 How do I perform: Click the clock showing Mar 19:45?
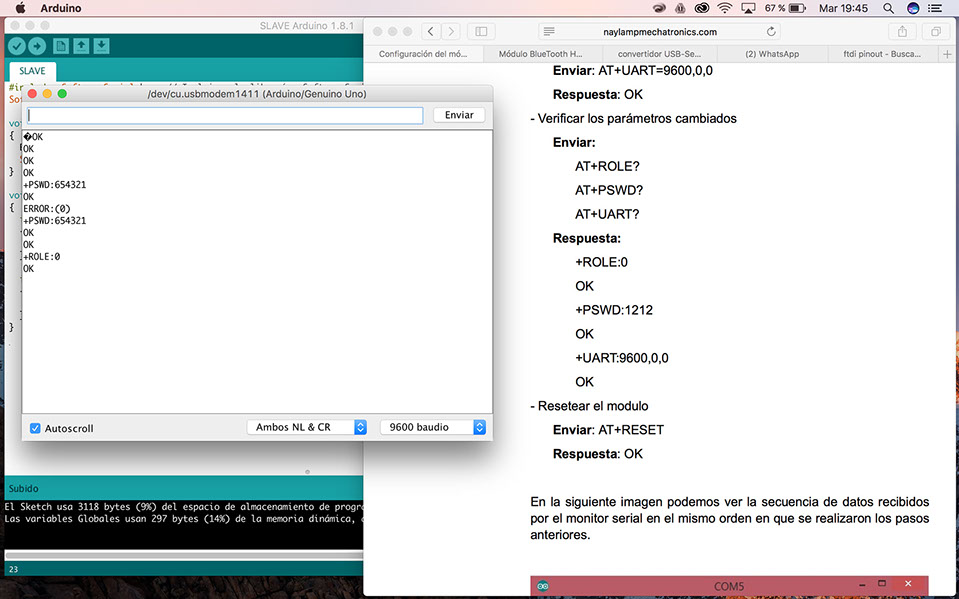point(843,8)
